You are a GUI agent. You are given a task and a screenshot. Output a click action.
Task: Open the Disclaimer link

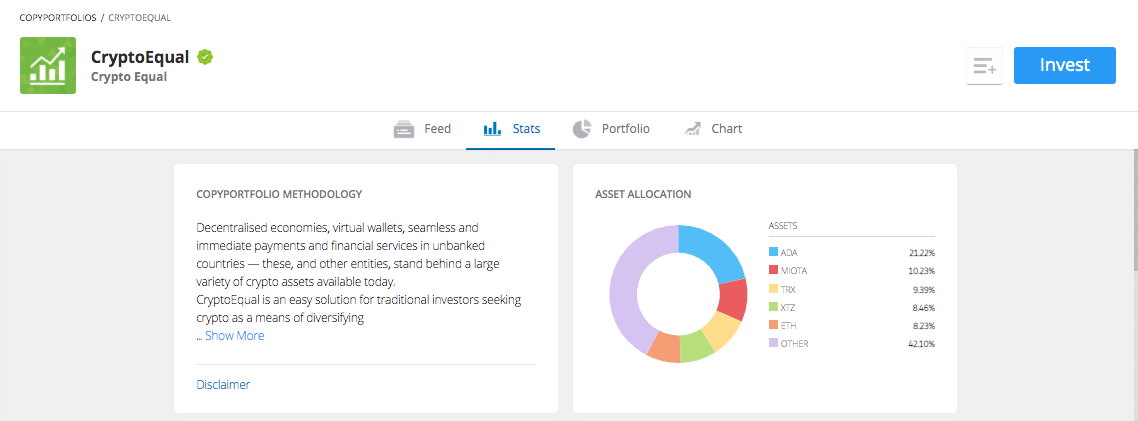pyautogui.click(x=223, y=385)
